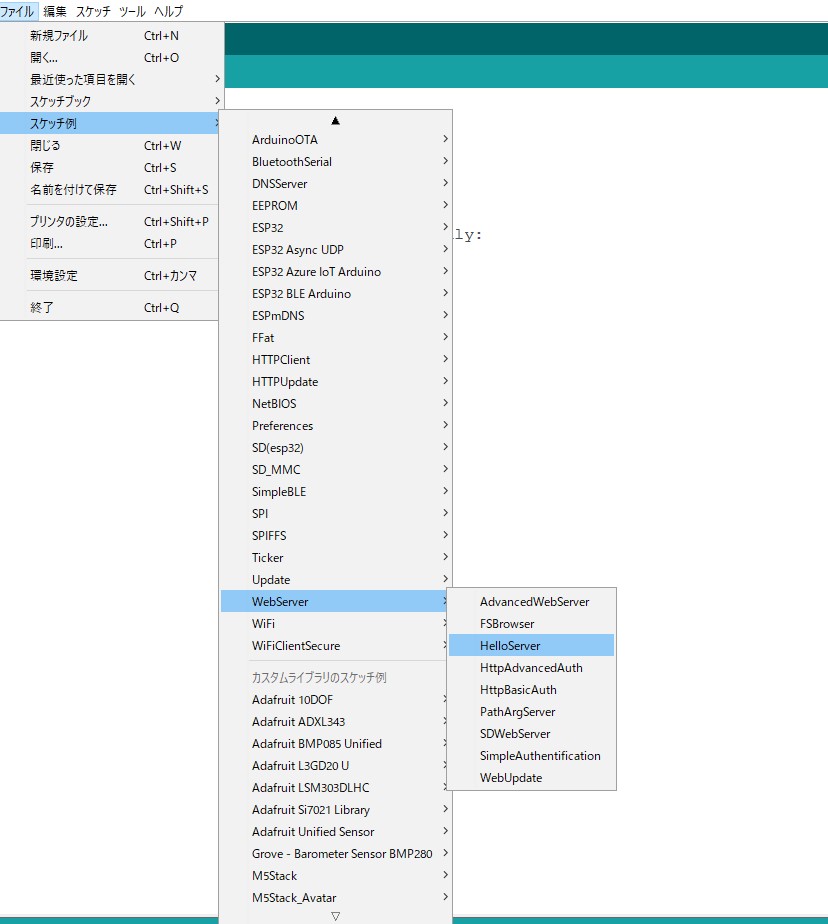Open NetBIOS examples
The height and width of the screenshot is (924, 828).
[x=335, y=404]
